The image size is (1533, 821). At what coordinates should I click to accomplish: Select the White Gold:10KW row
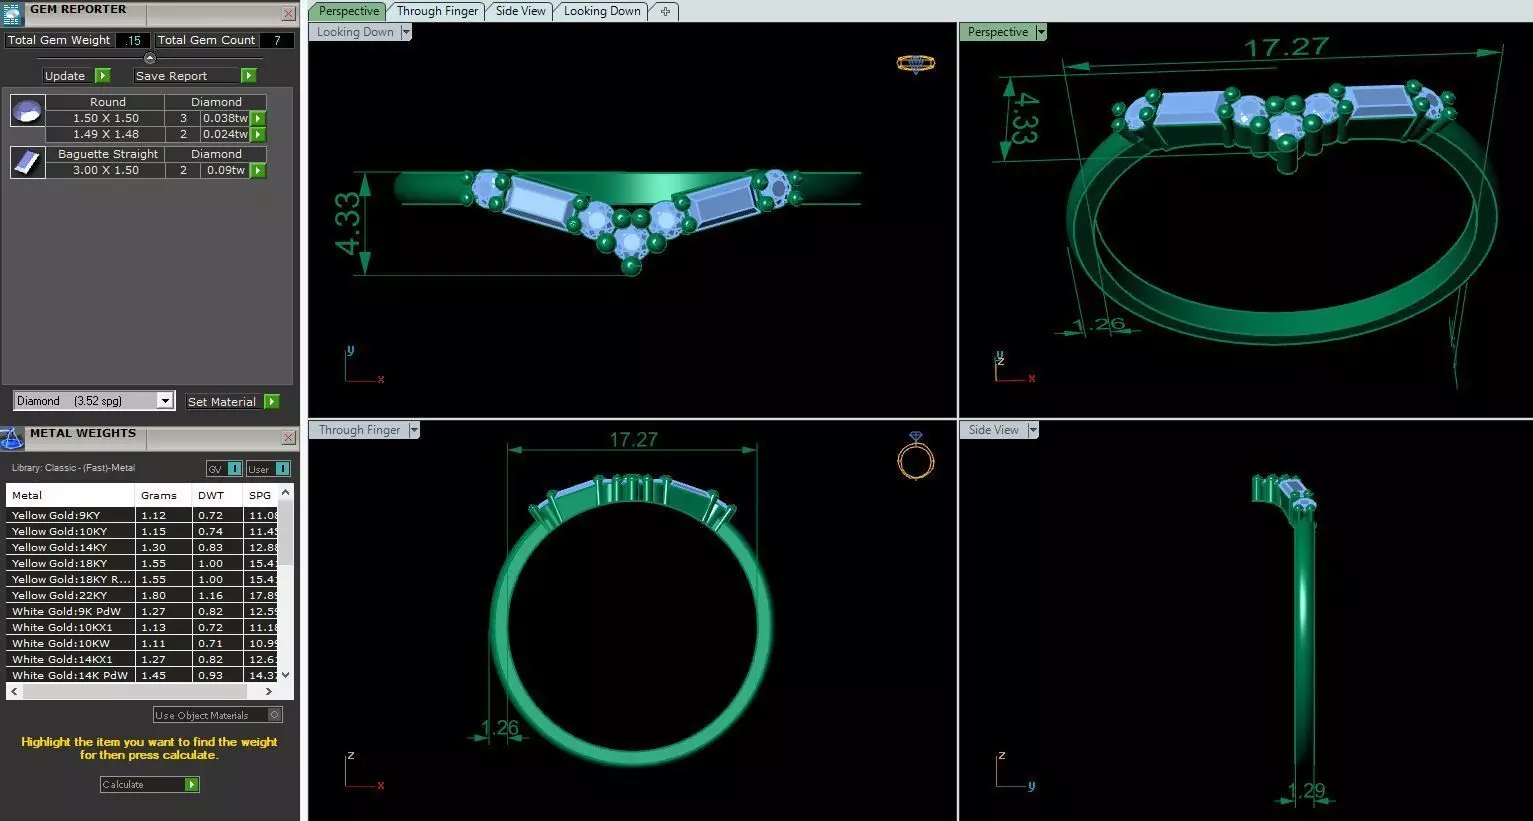pyautogui.click(x=142, y=643)
